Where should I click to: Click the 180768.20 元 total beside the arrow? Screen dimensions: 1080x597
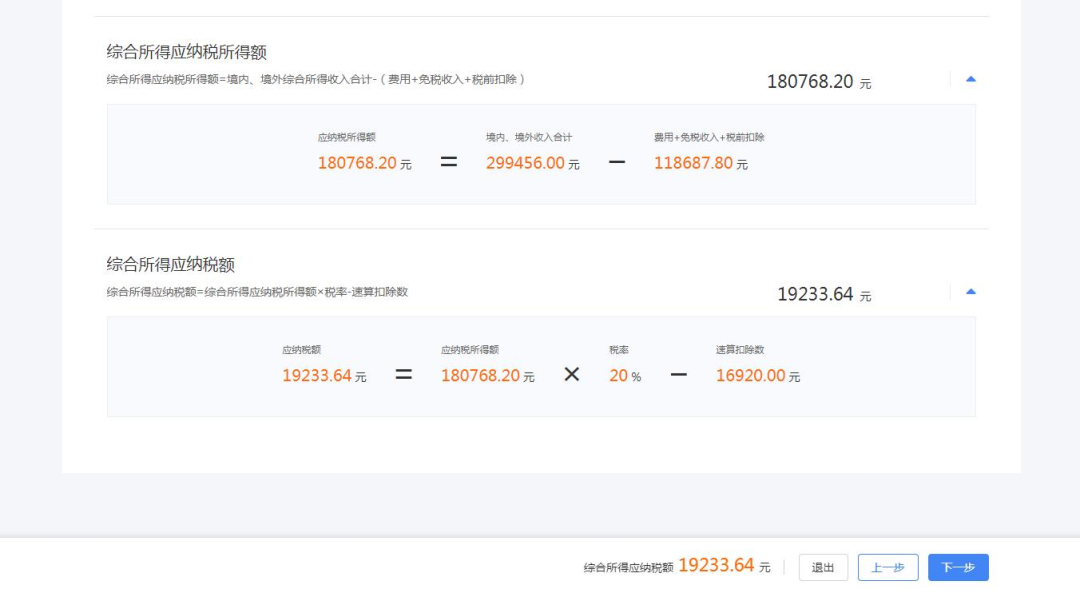[819, 81]
